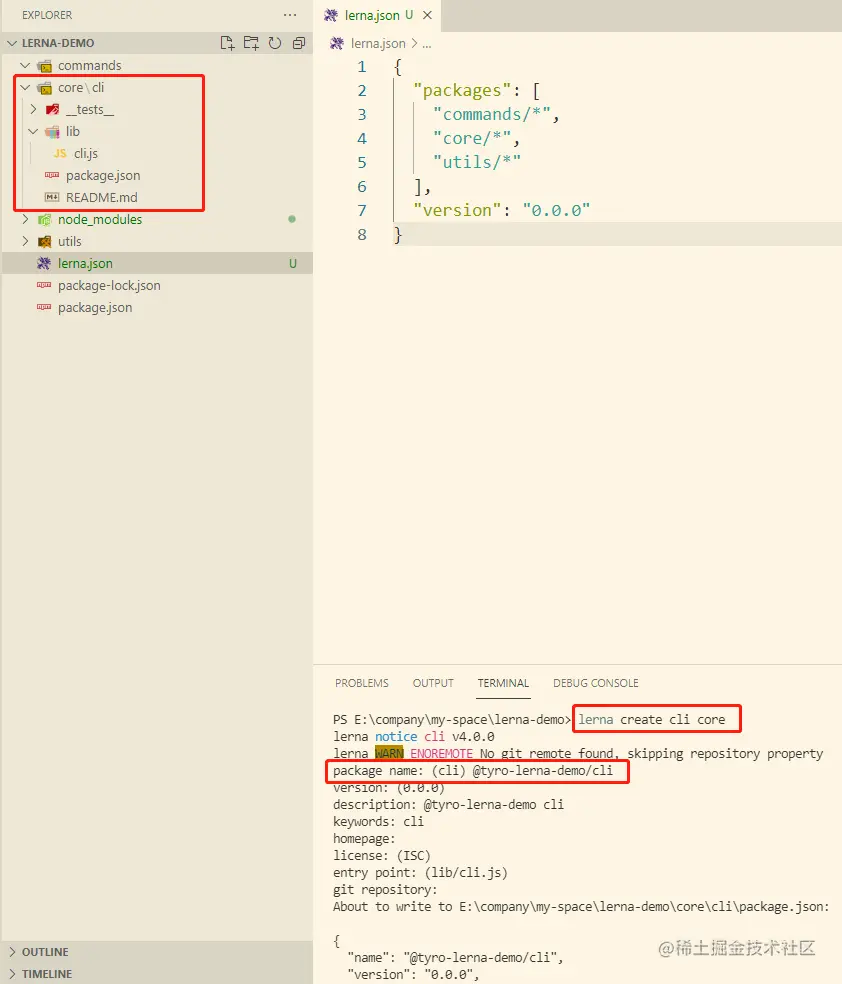Click the markdown icon of README.md
Image resolution: width=842 pixels, height=984 pixels.
tap(52, 197)
